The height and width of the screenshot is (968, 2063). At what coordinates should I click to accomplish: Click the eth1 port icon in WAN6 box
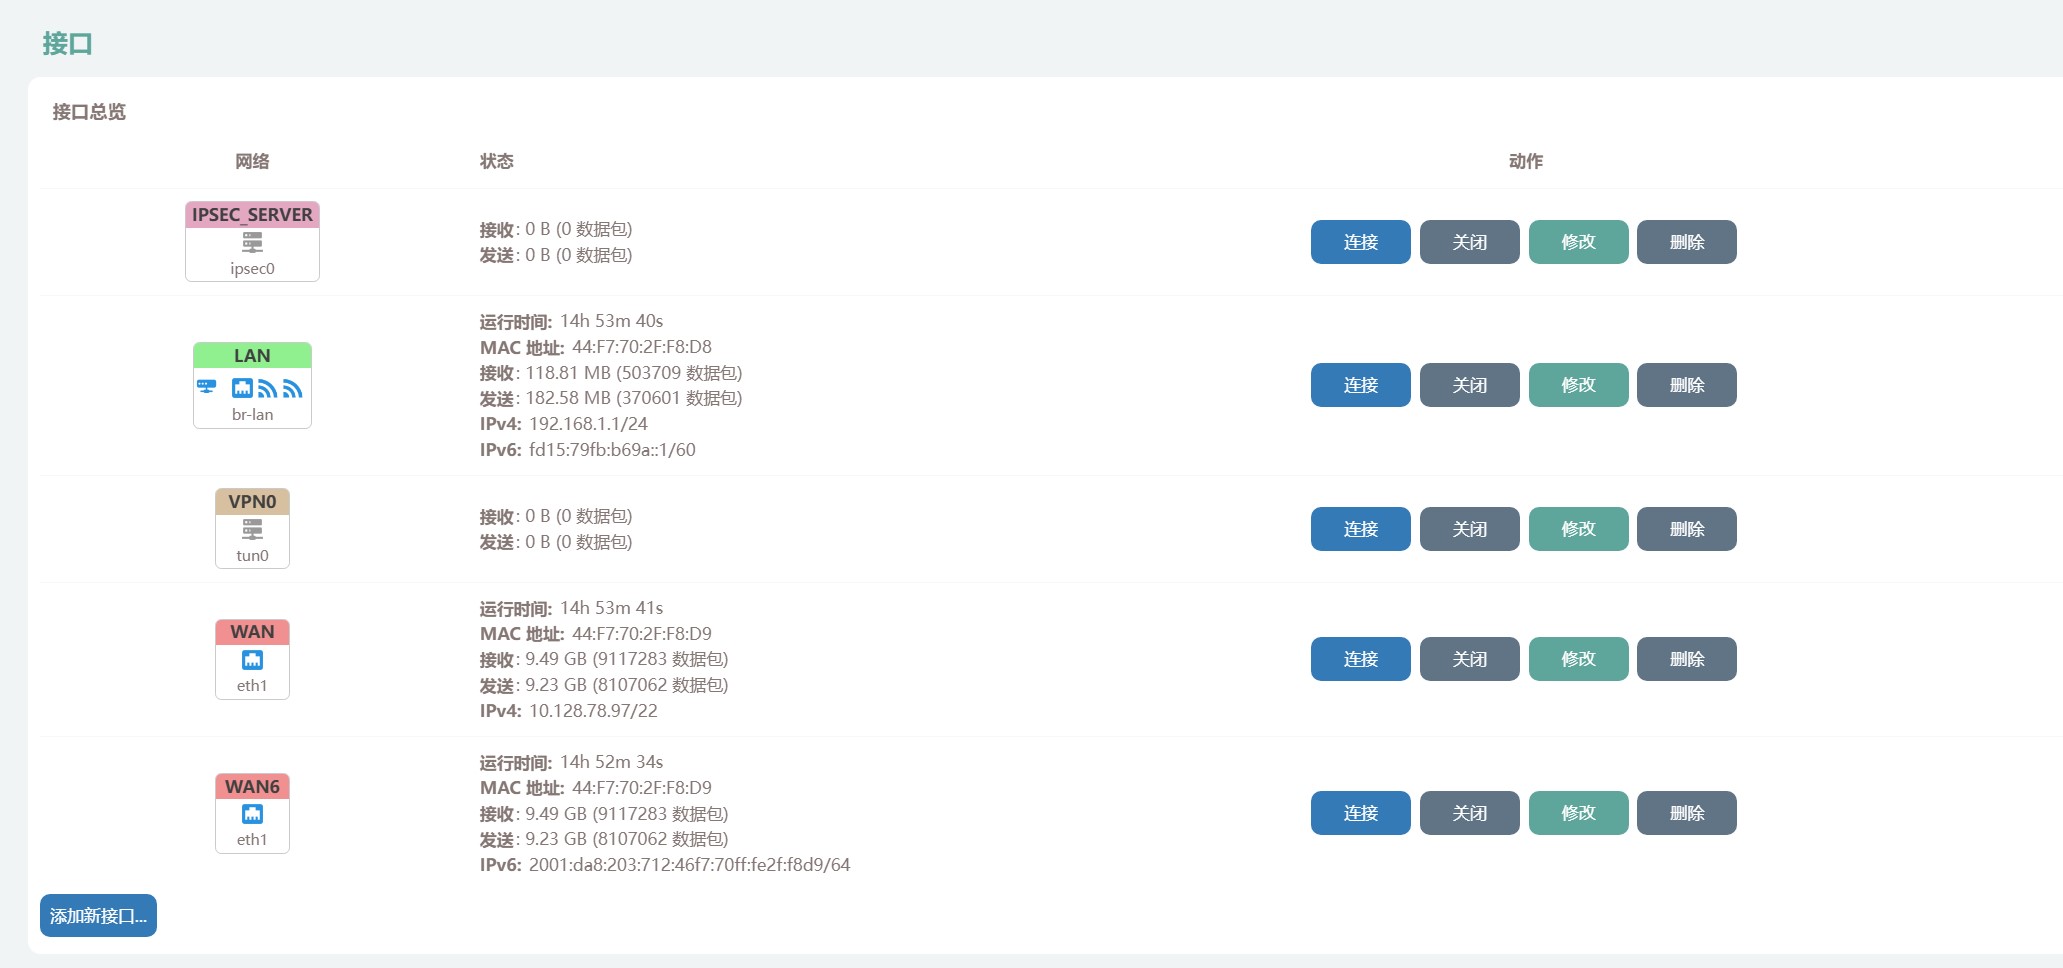[x=252, y=814]
